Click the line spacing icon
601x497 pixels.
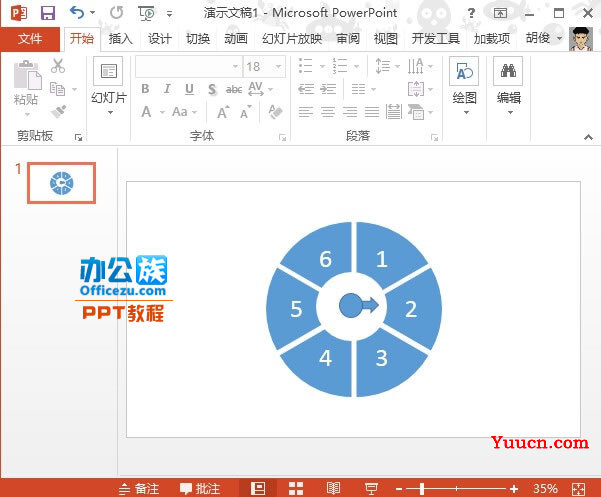[383, 66]
